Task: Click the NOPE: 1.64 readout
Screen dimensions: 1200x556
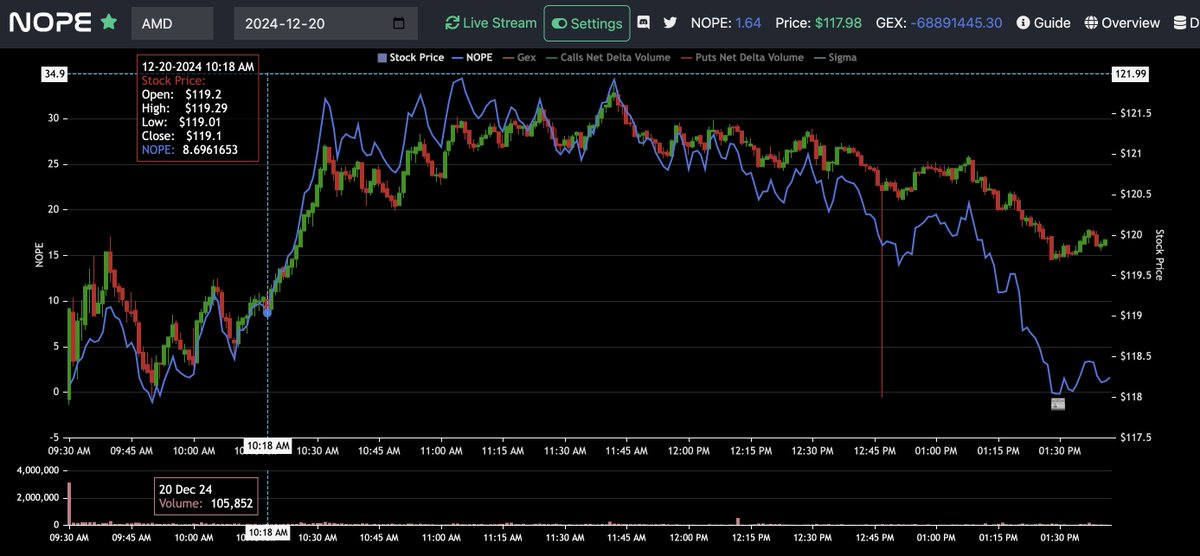Action: point(725,22)
